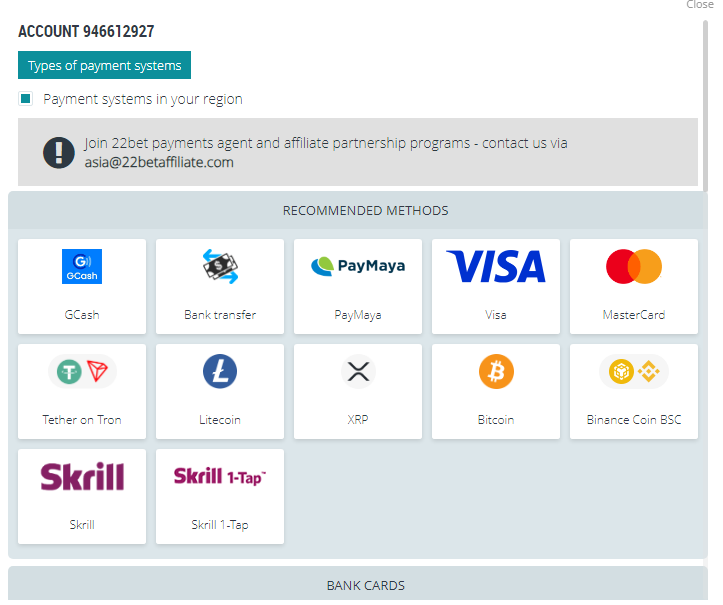Expand the Bank Cards section header
The width and height of the screenshot is (723, 605).
365,585
